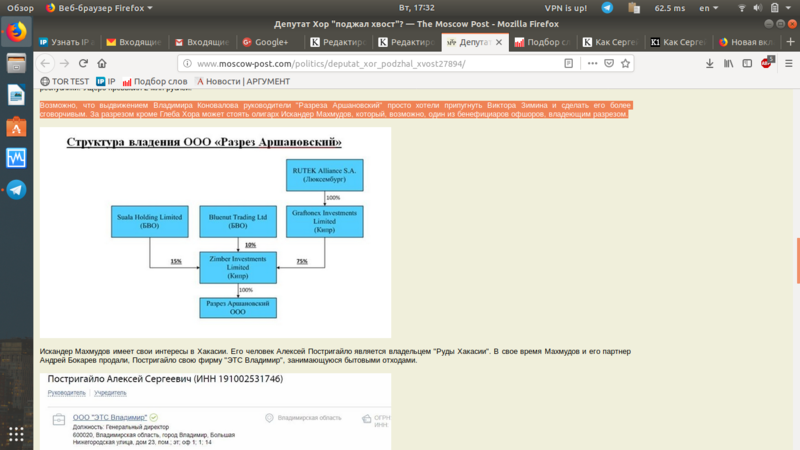
Task: Save page to Pocket
Action: tap(609, 63)
